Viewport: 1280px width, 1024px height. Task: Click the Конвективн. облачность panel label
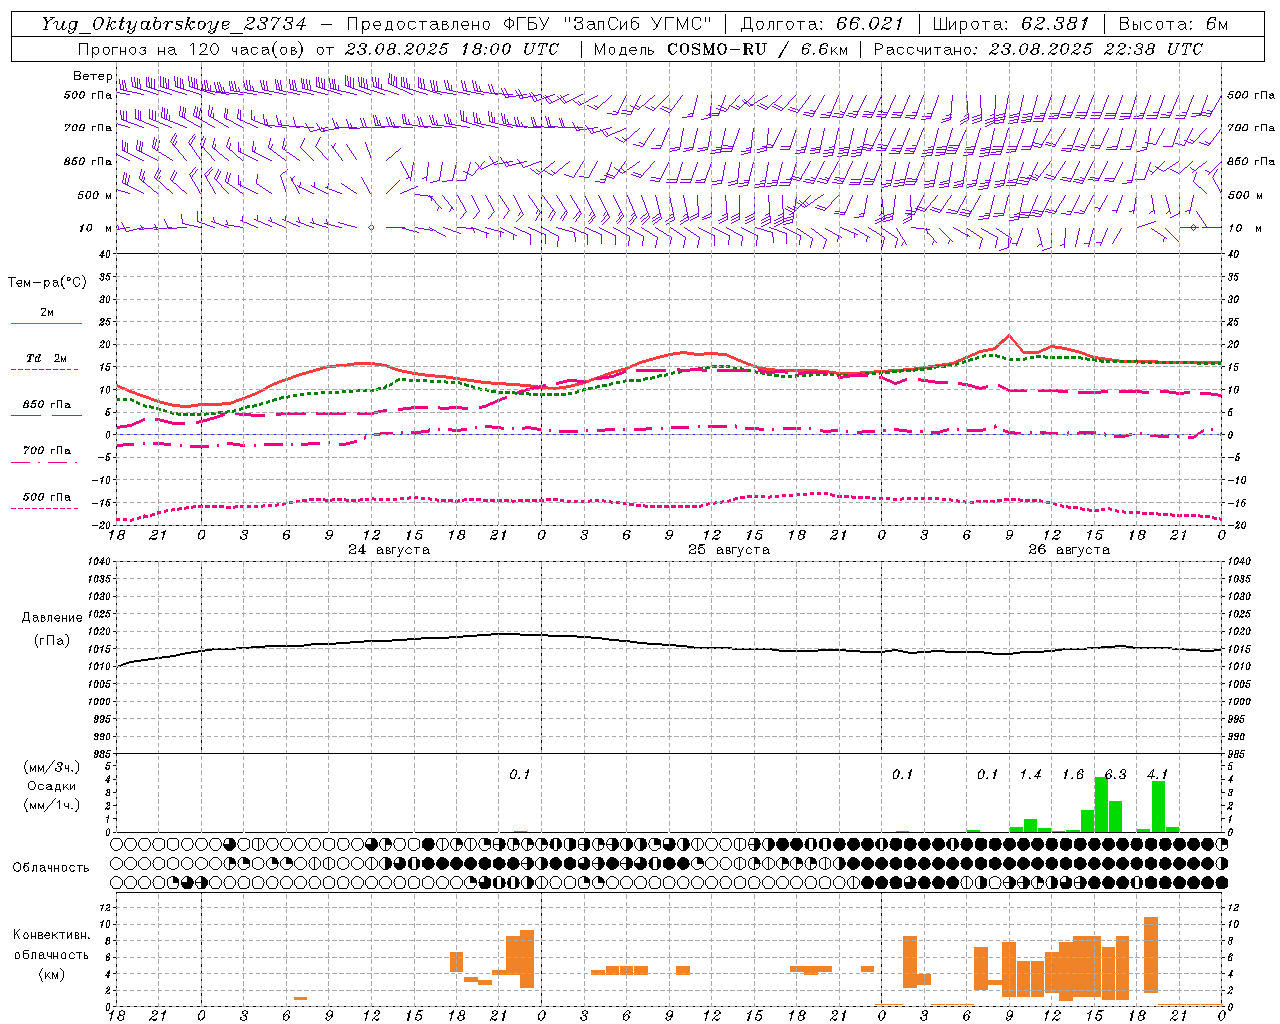point(52,945)
